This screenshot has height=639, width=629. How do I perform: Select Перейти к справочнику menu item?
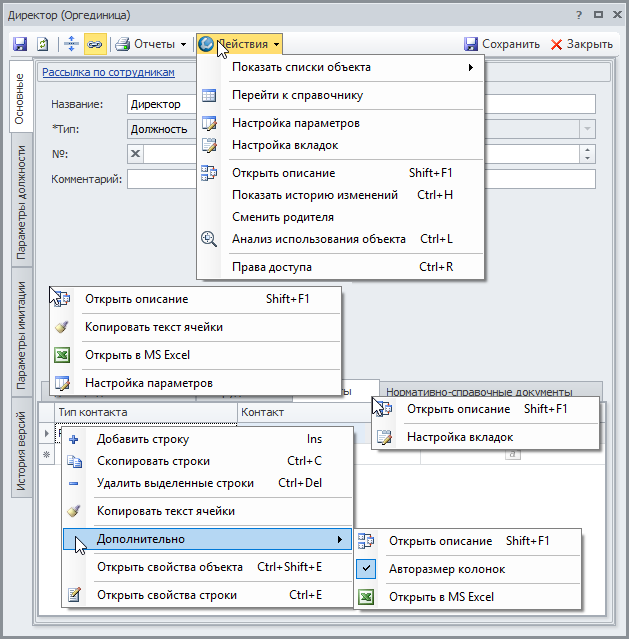click(x=297, y=95)
